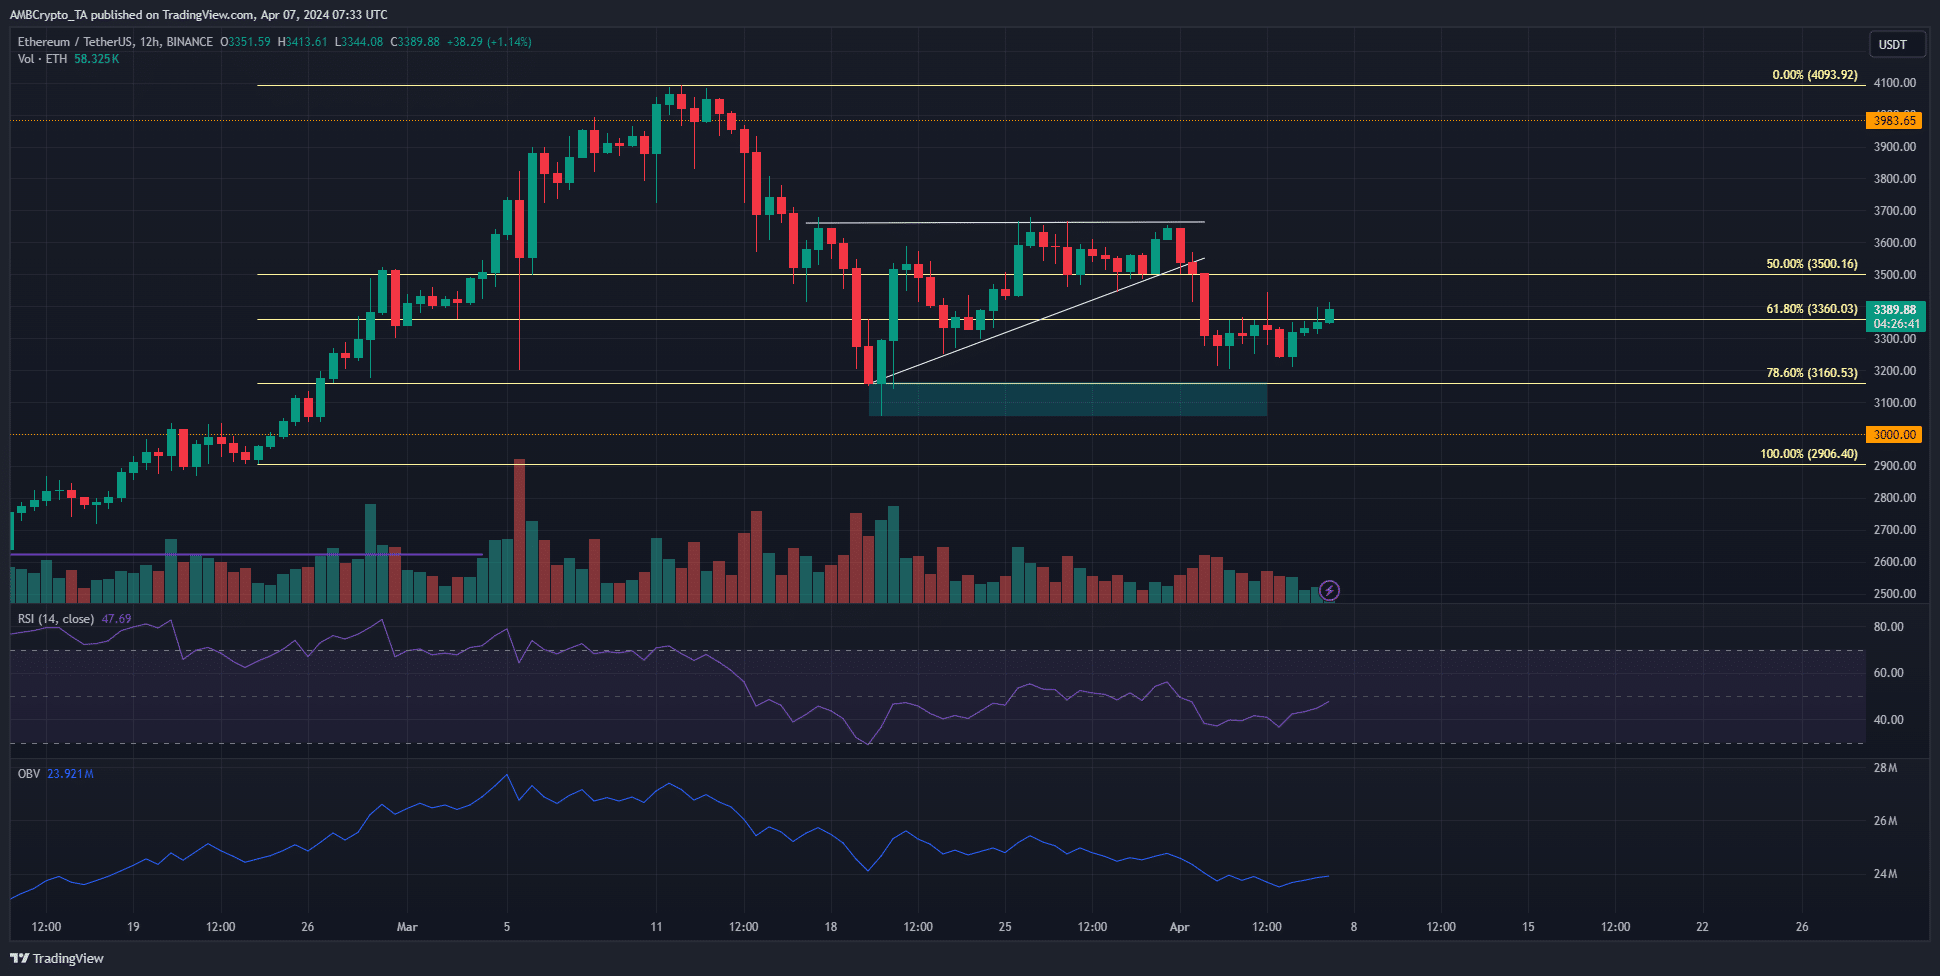This screenshot has height=976, width=1940.
Task: Click the 24M OBV axis label
Action: [x=1885, y=874]
